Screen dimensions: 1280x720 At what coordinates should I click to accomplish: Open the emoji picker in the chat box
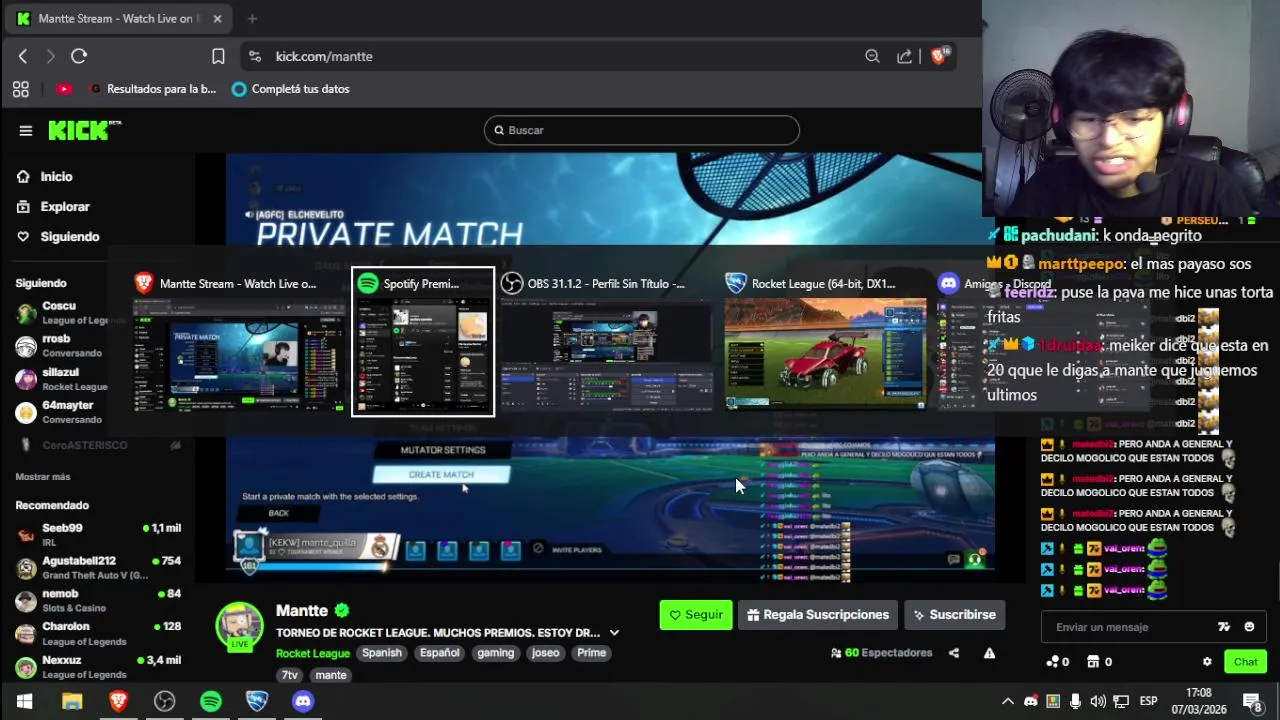tap(1249, 627)
